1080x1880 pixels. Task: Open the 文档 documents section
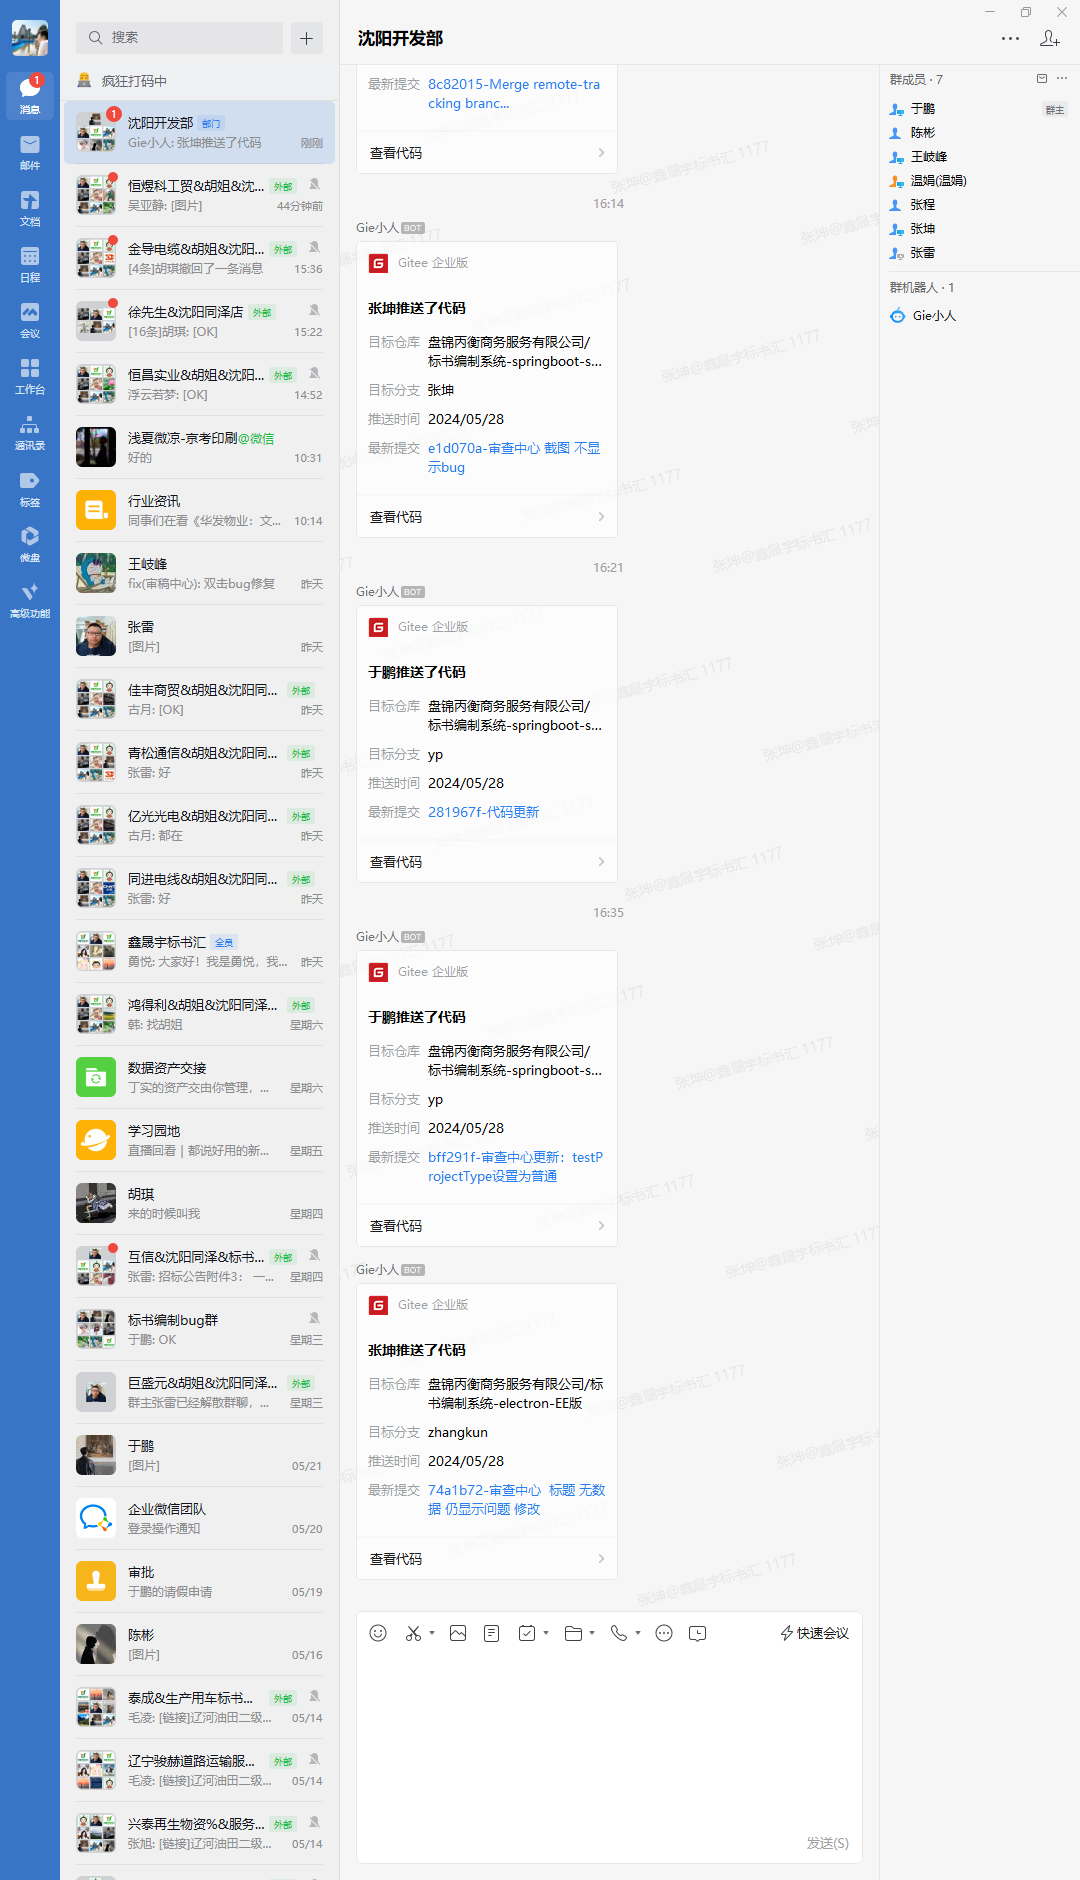(x=30, y=209)
